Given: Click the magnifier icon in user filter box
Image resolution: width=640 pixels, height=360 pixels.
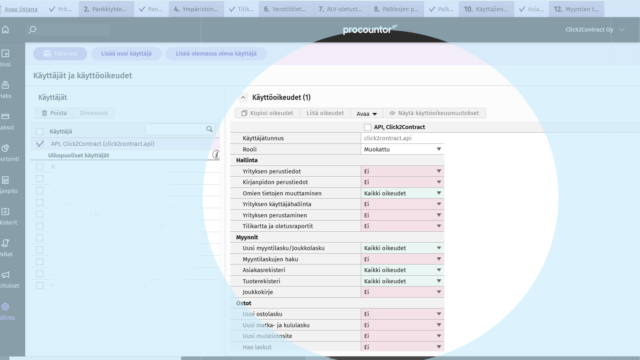Looking at the screenshot, I should coord(209,129).
